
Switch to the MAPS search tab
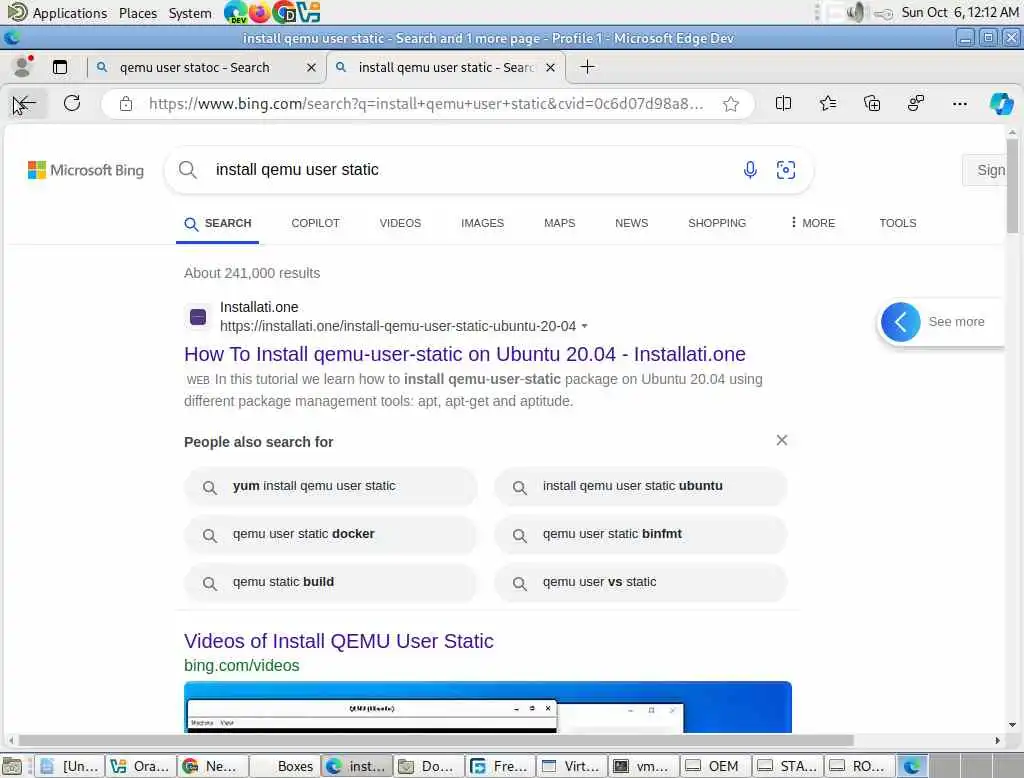tap(560, 223)
